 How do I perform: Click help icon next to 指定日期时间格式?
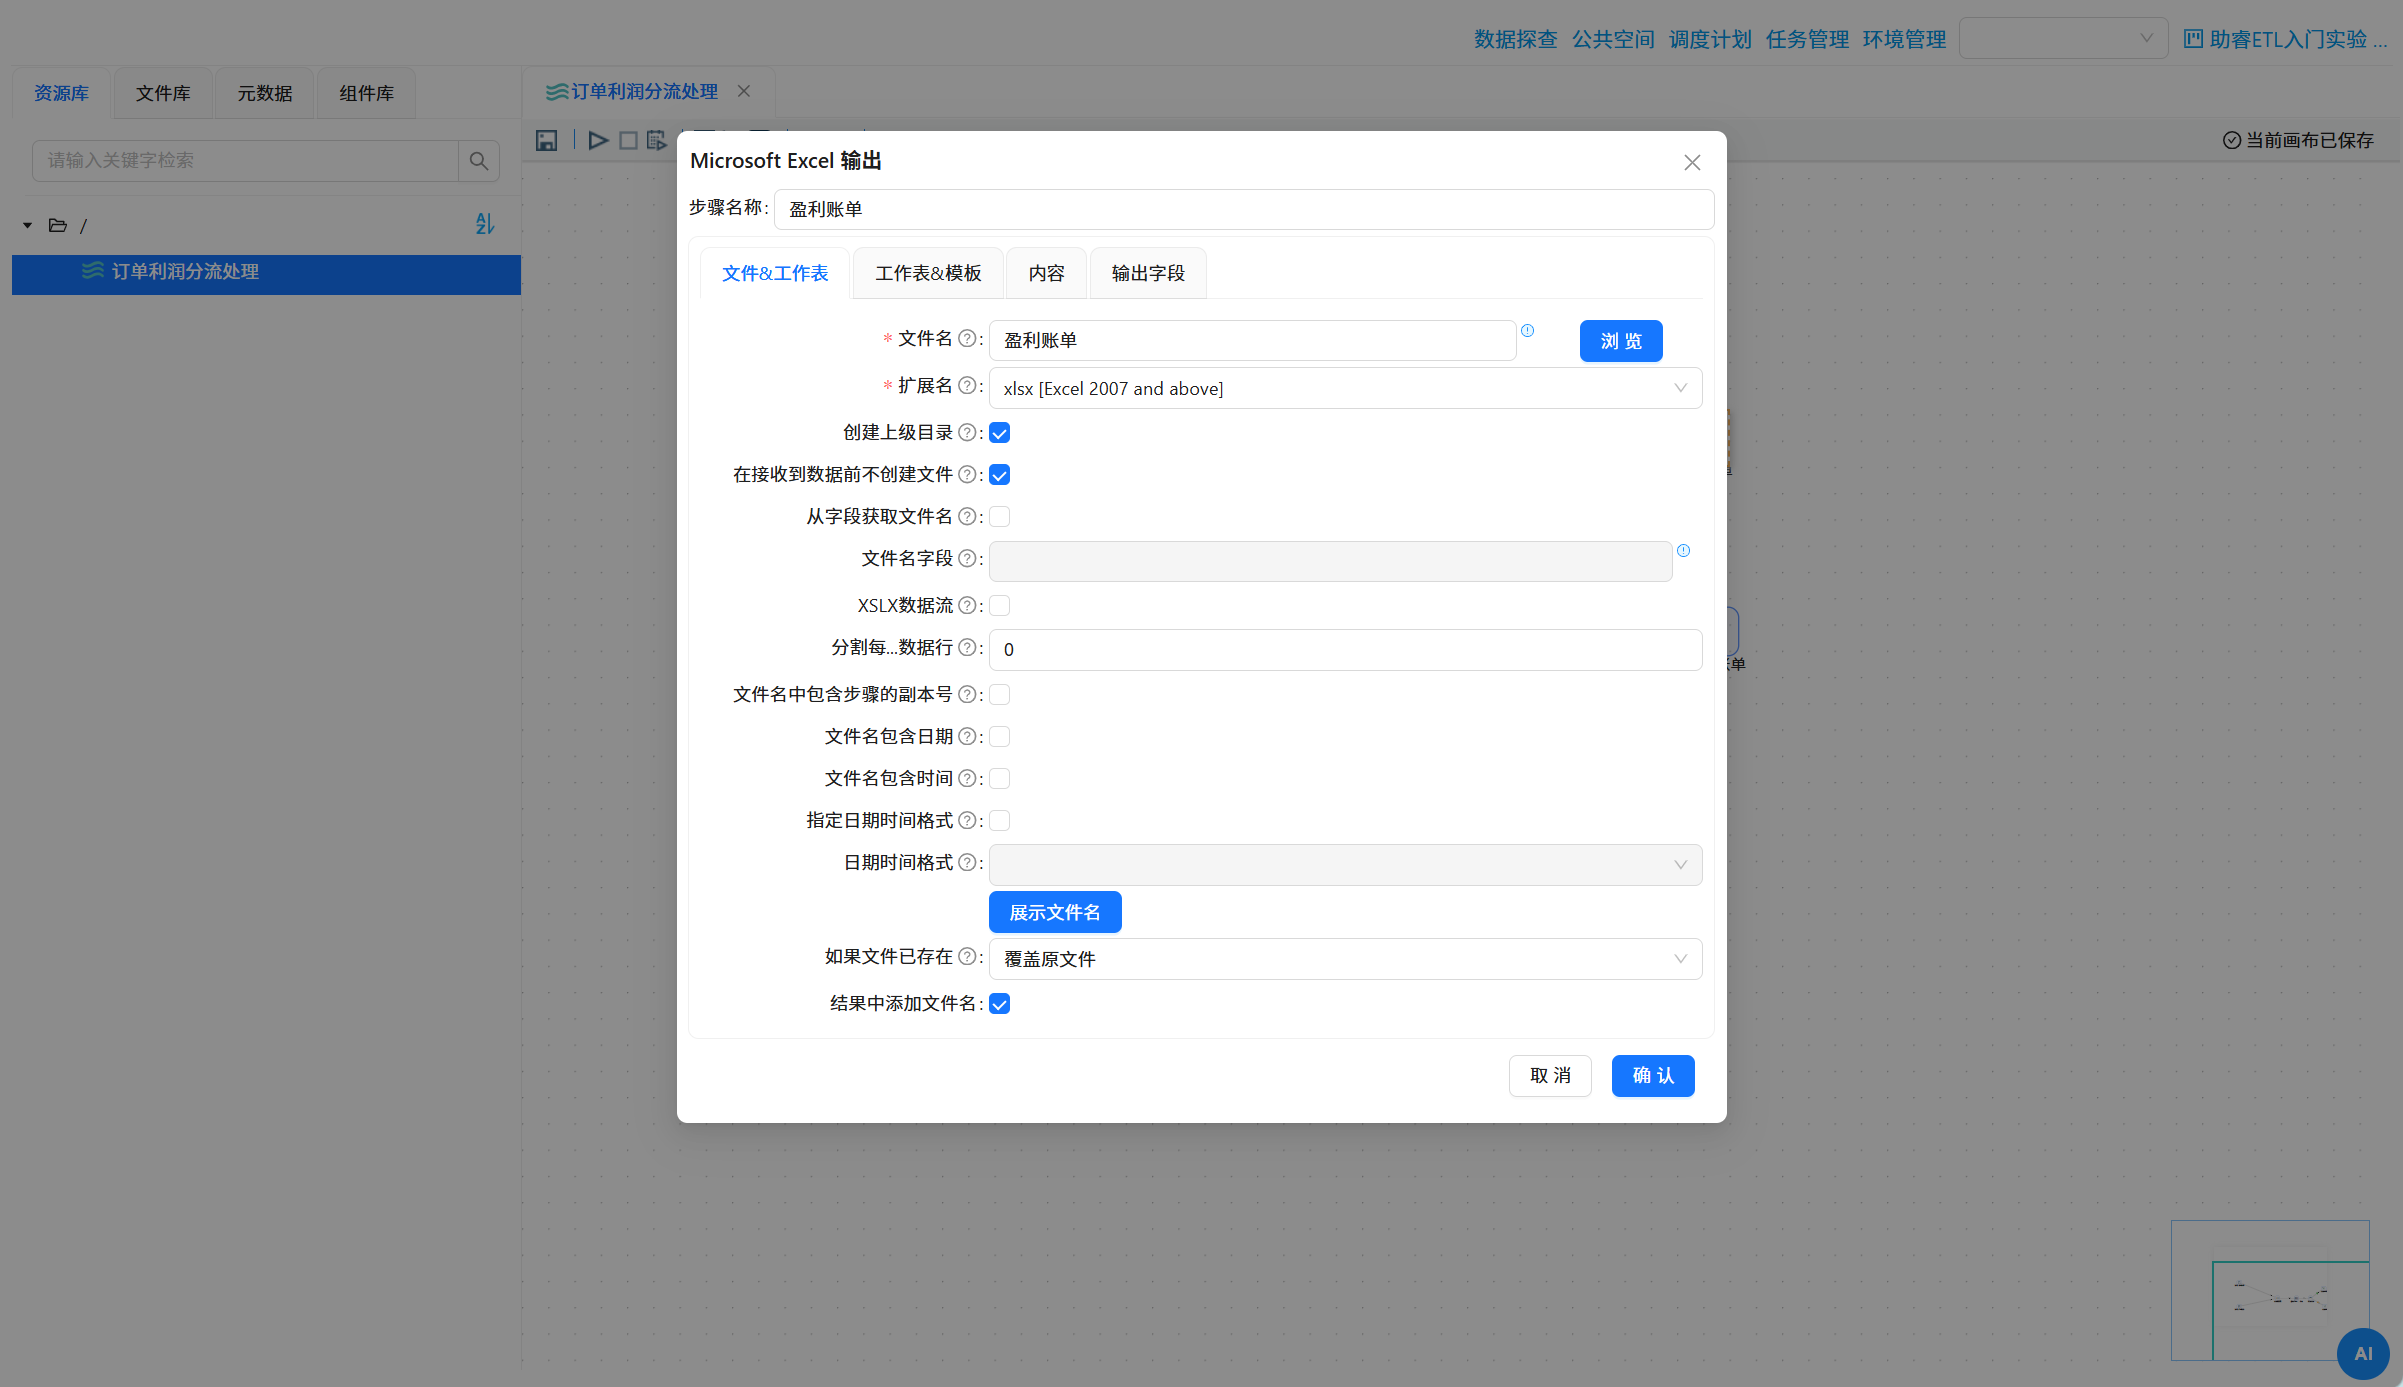coord(967,821)
